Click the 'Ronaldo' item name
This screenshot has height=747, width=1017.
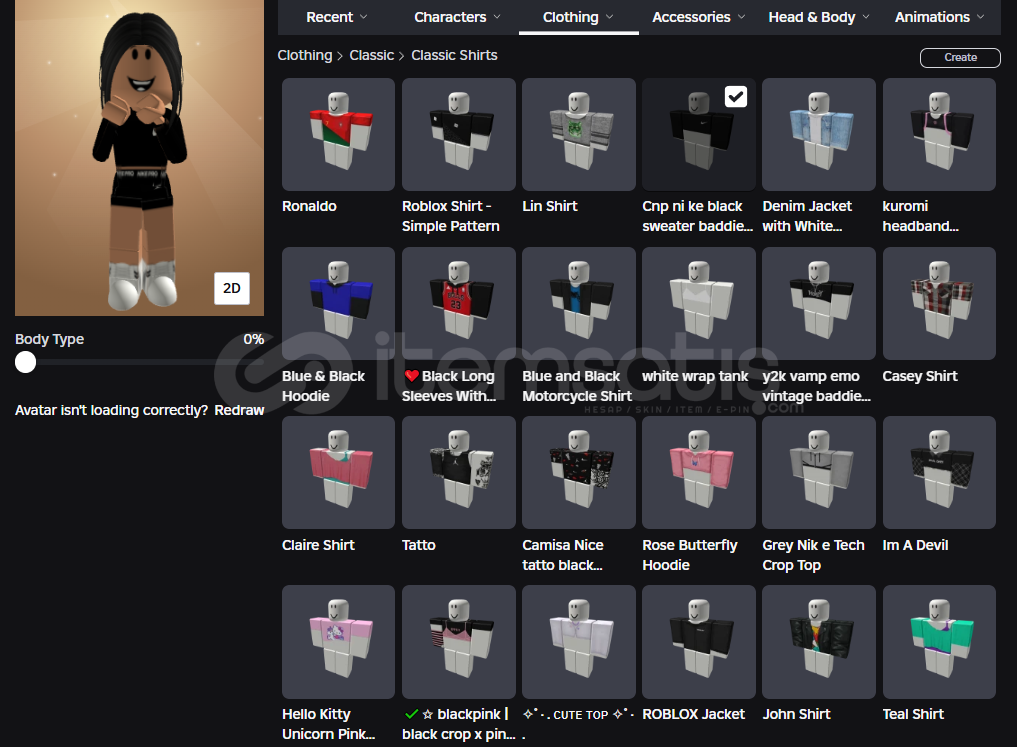(309, 206)
